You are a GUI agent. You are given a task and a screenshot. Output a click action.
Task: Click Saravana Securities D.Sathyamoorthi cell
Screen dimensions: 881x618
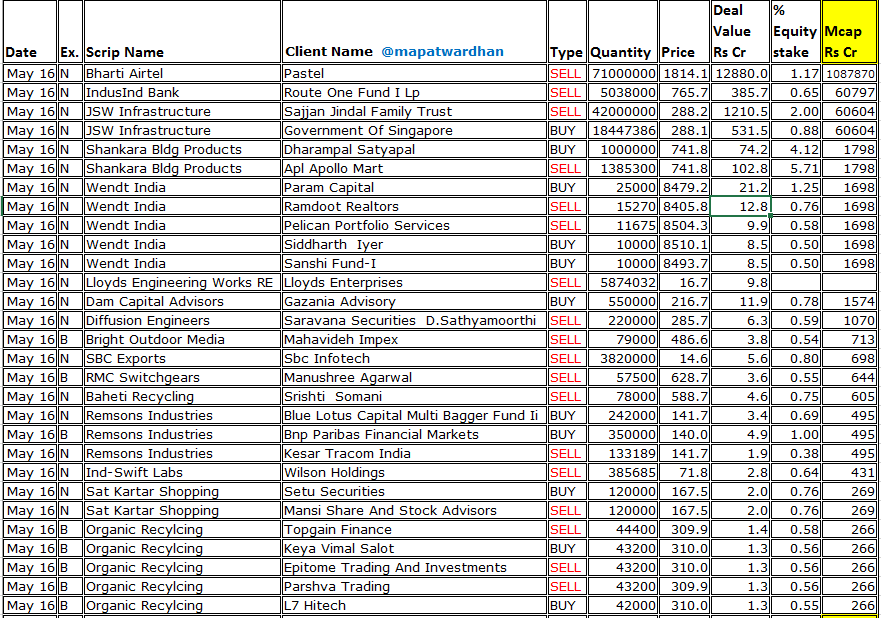[414, 321]
